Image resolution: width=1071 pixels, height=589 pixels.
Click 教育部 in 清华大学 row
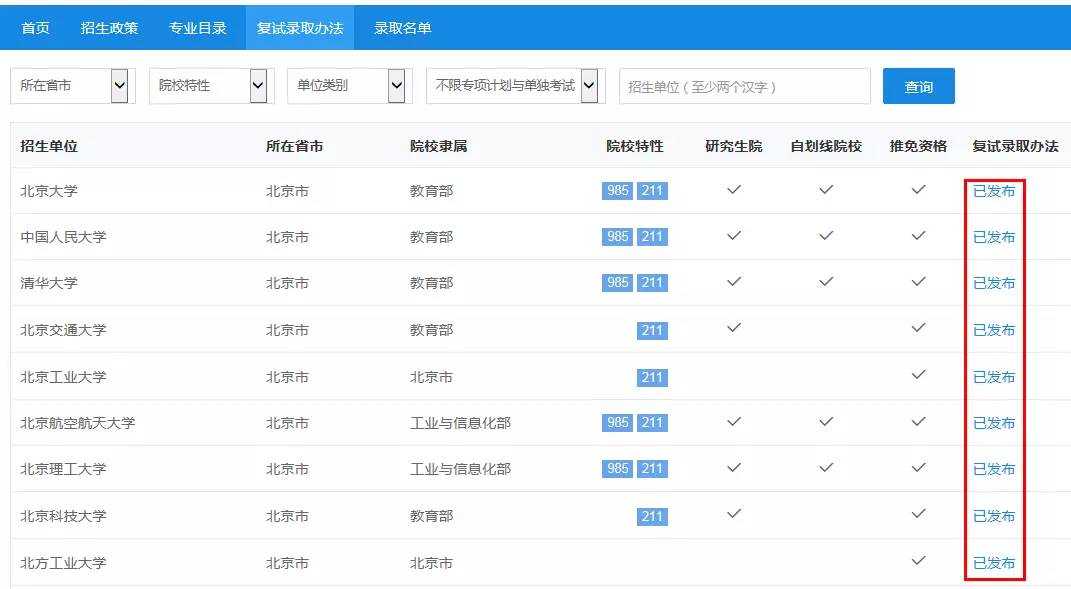[432, 283]
